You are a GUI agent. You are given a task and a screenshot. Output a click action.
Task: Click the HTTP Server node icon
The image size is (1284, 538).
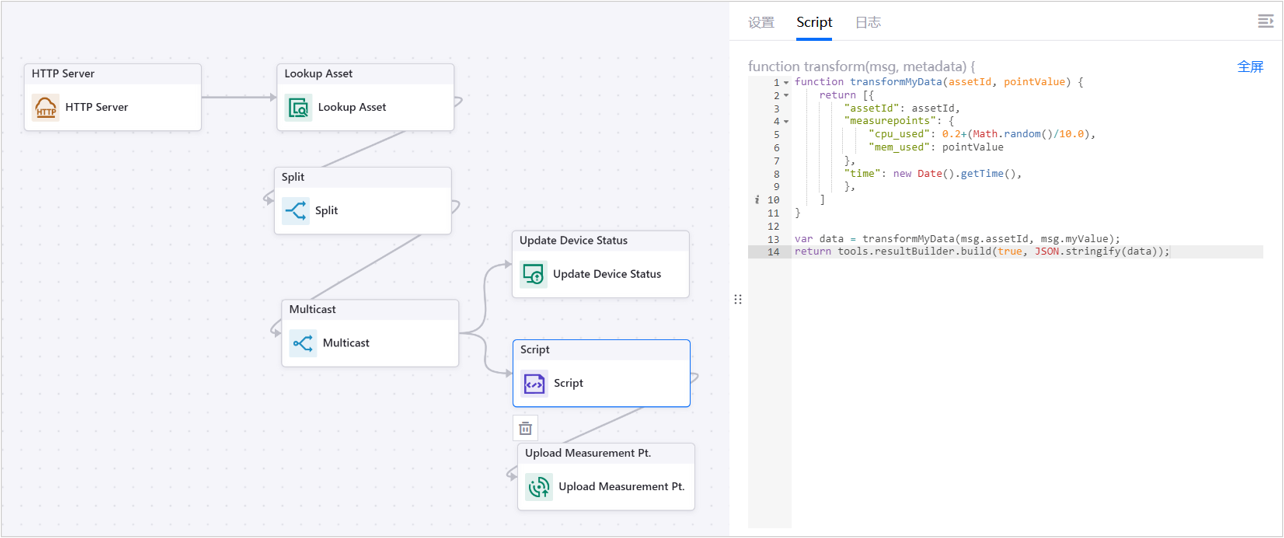[46, 107]
